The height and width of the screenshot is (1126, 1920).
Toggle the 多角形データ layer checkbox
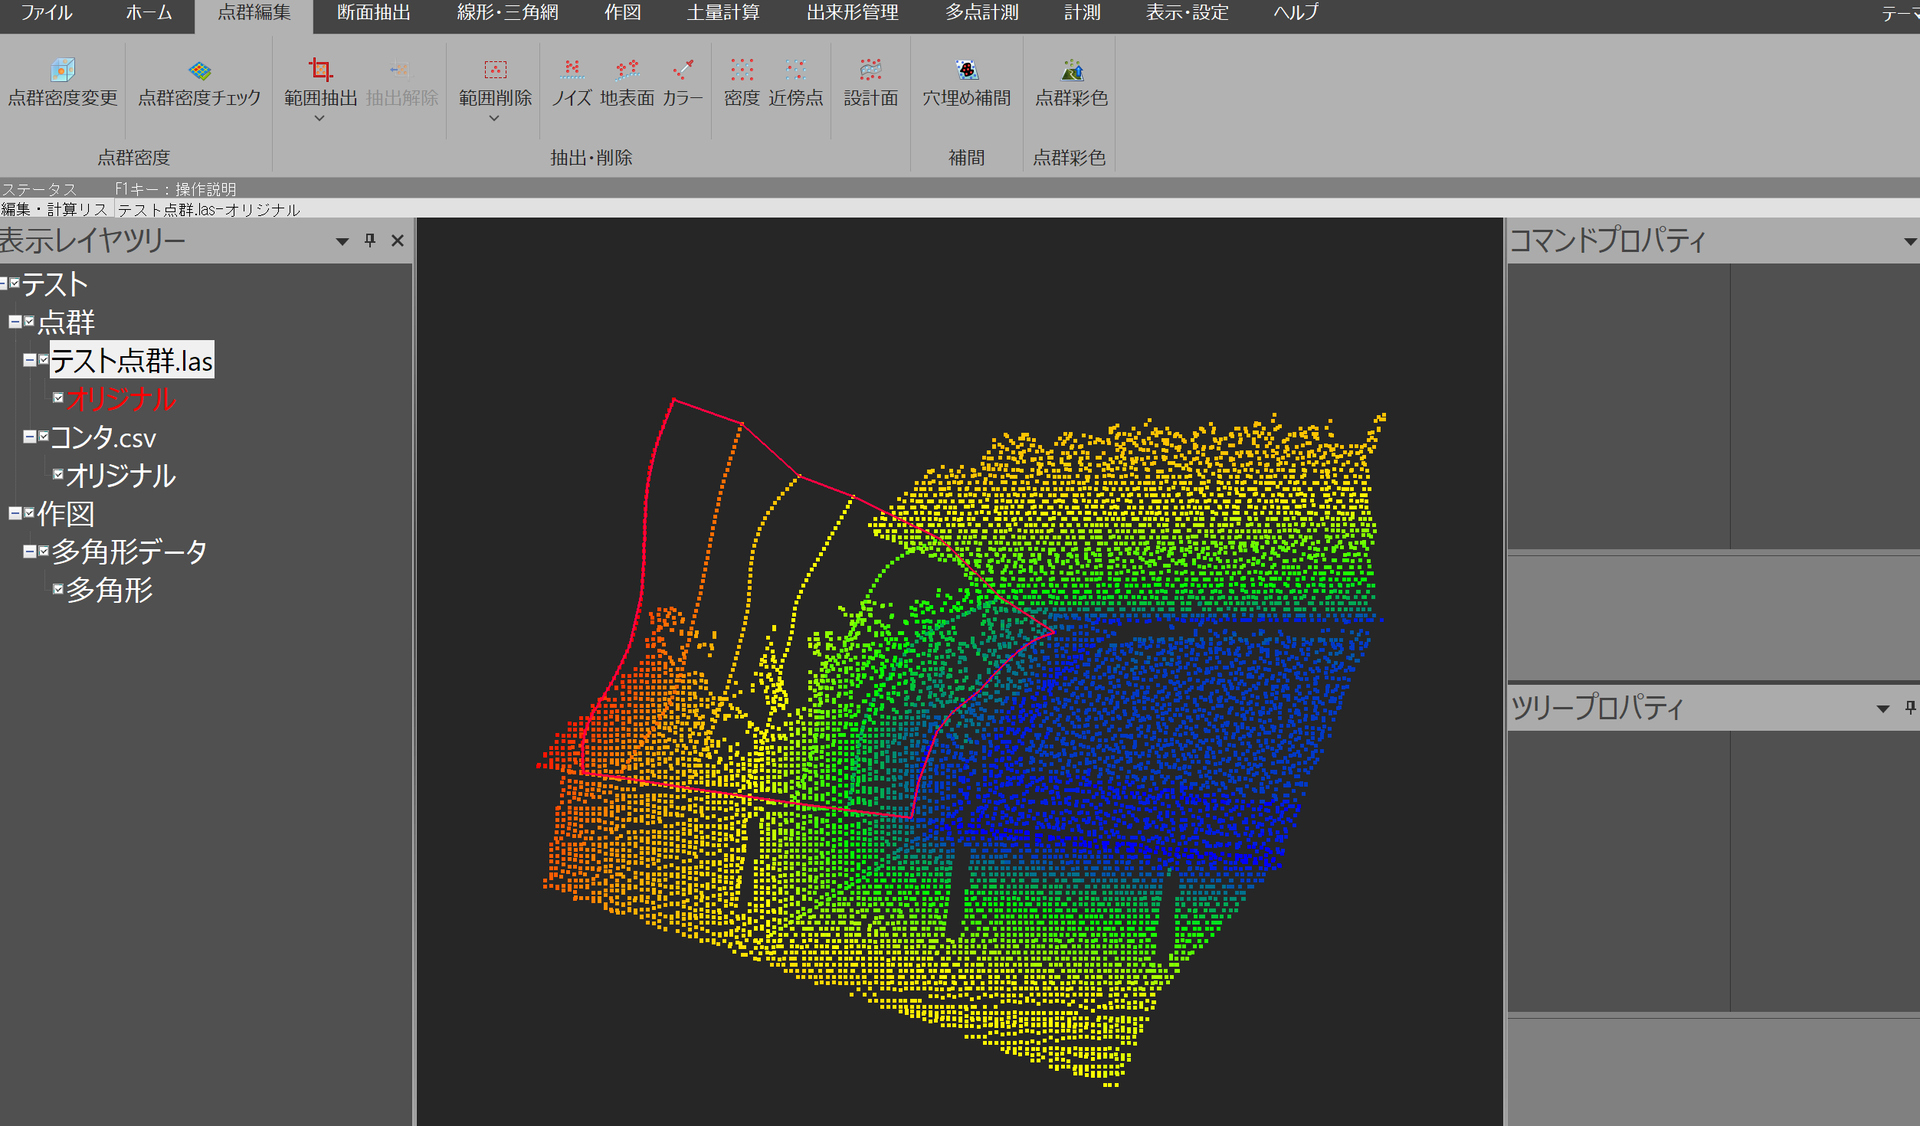(x=44, y=551)
